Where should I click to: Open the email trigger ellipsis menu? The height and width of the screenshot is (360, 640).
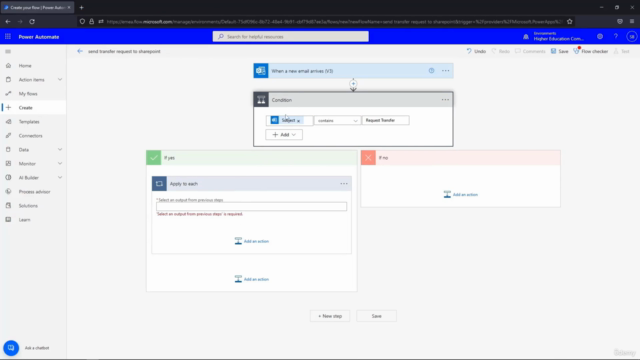445,71
